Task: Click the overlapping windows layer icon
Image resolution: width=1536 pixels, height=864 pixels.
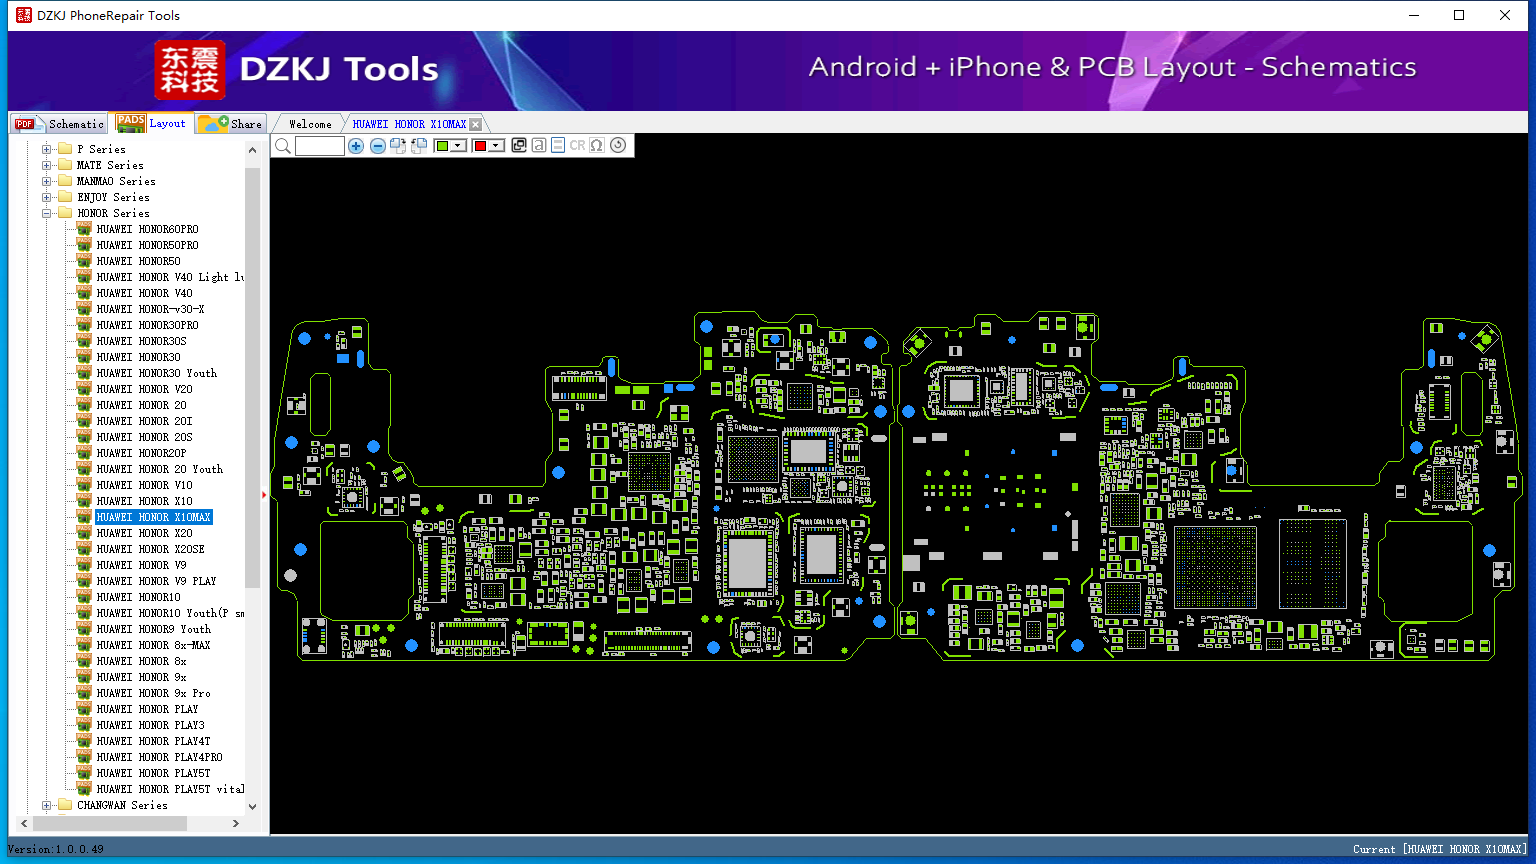Action: [519, 146]
